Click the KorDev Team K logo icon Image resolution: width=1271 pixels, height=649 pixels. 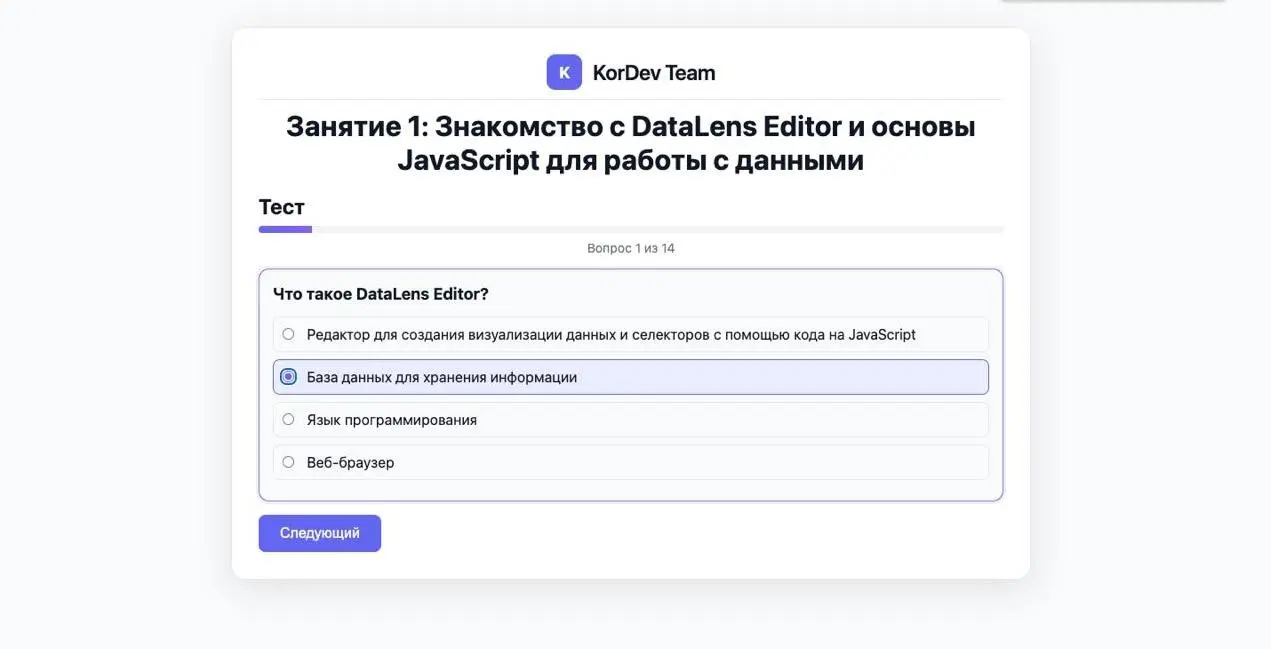pyautogui.click(x=564, y=72)
